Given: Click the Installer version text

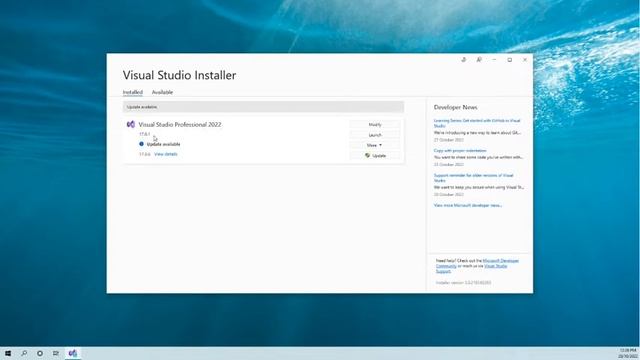Looking at the screenshot, I should [463, 282].
